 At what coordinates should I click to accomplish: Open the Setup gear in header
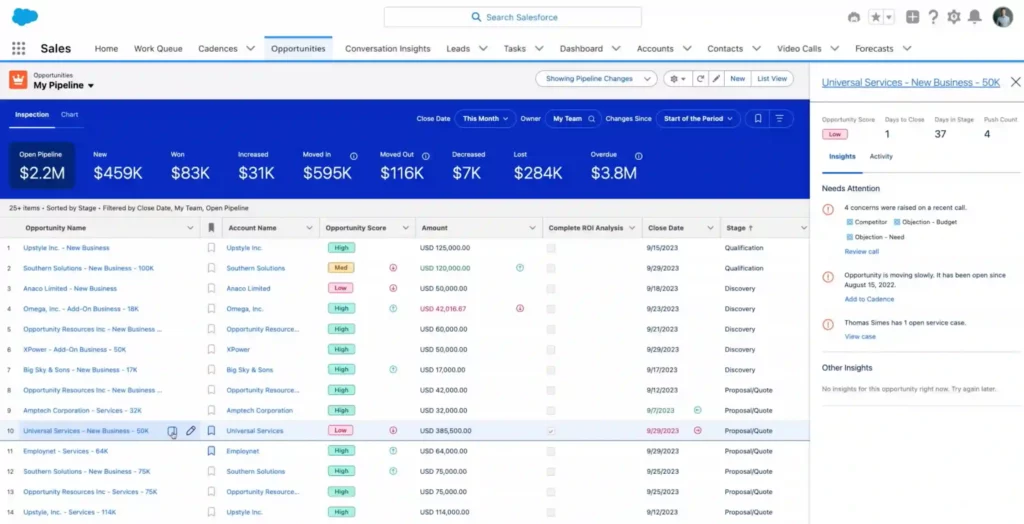pyautogui.click(x=953, y=17)
